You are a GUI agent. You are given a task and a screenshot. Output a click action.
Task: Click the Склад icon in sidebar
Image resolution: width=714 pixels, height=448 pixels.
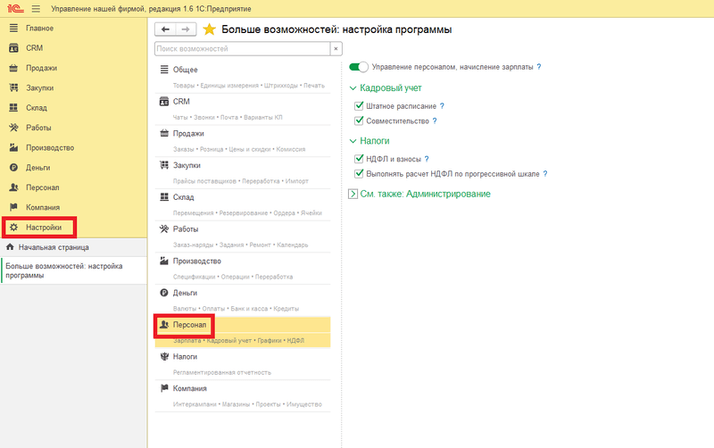(x=14, y=108)
